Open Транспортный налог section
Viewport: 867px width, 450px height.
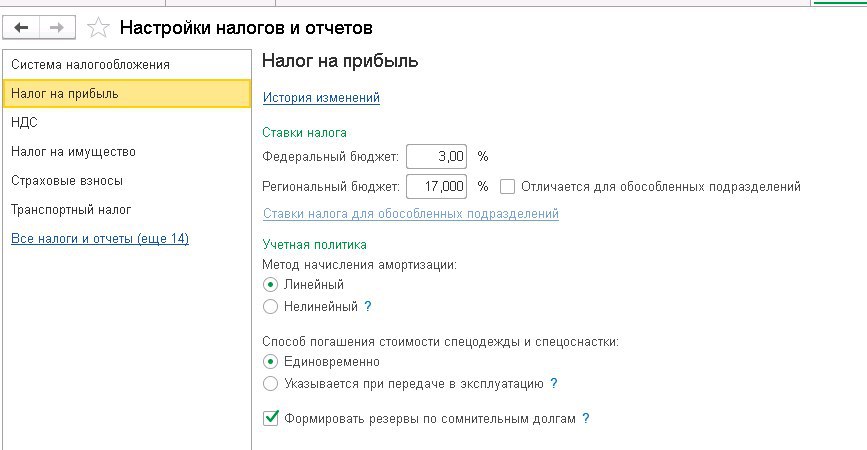[x=127, y=210]
